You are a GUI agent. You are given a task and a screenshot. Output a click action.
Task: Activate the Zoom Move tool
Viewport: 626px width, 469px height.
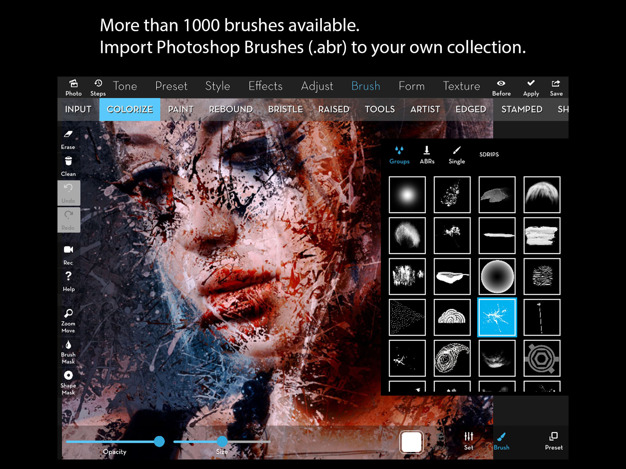(x=68, y=317)
